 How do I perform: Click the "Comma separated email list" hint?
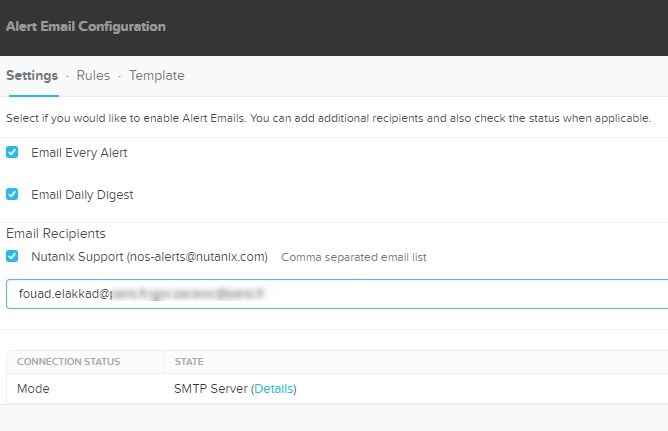click(x=354, y=257)
